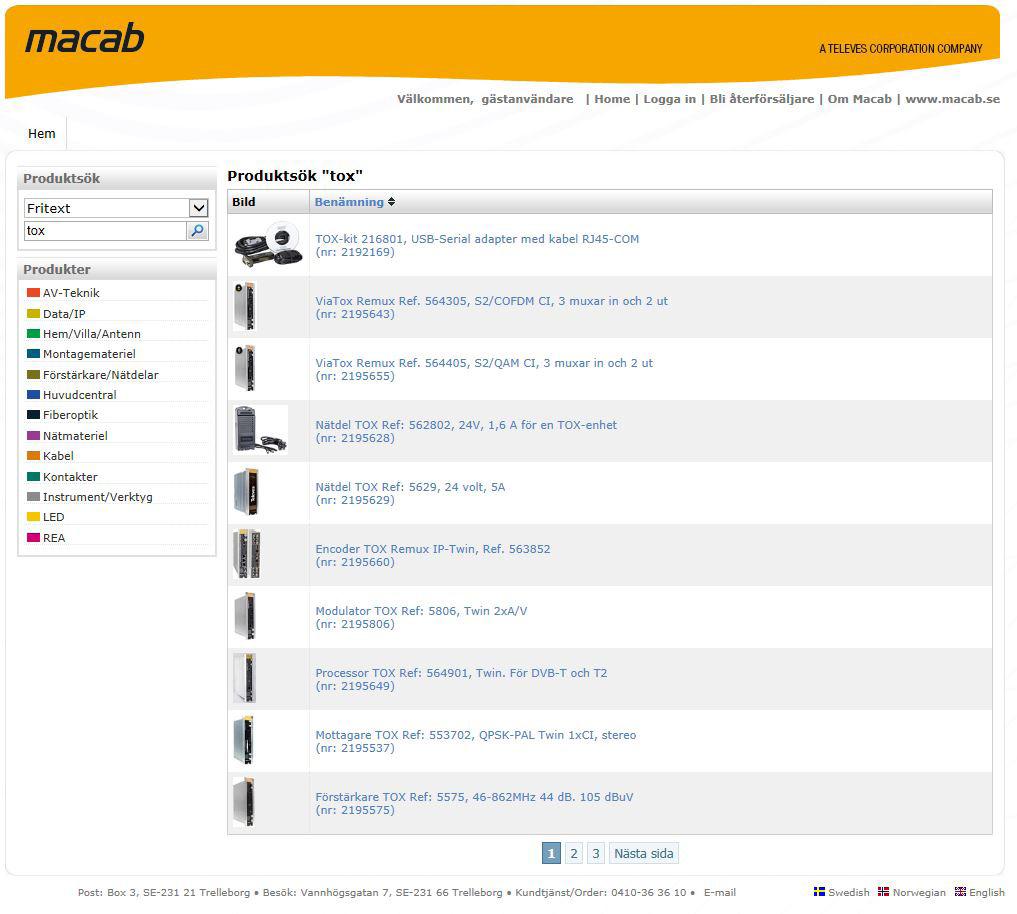Open Förstärkare/Nätdelar category
This screenshot has width=1017, height=914.
[x=101, y=375]
